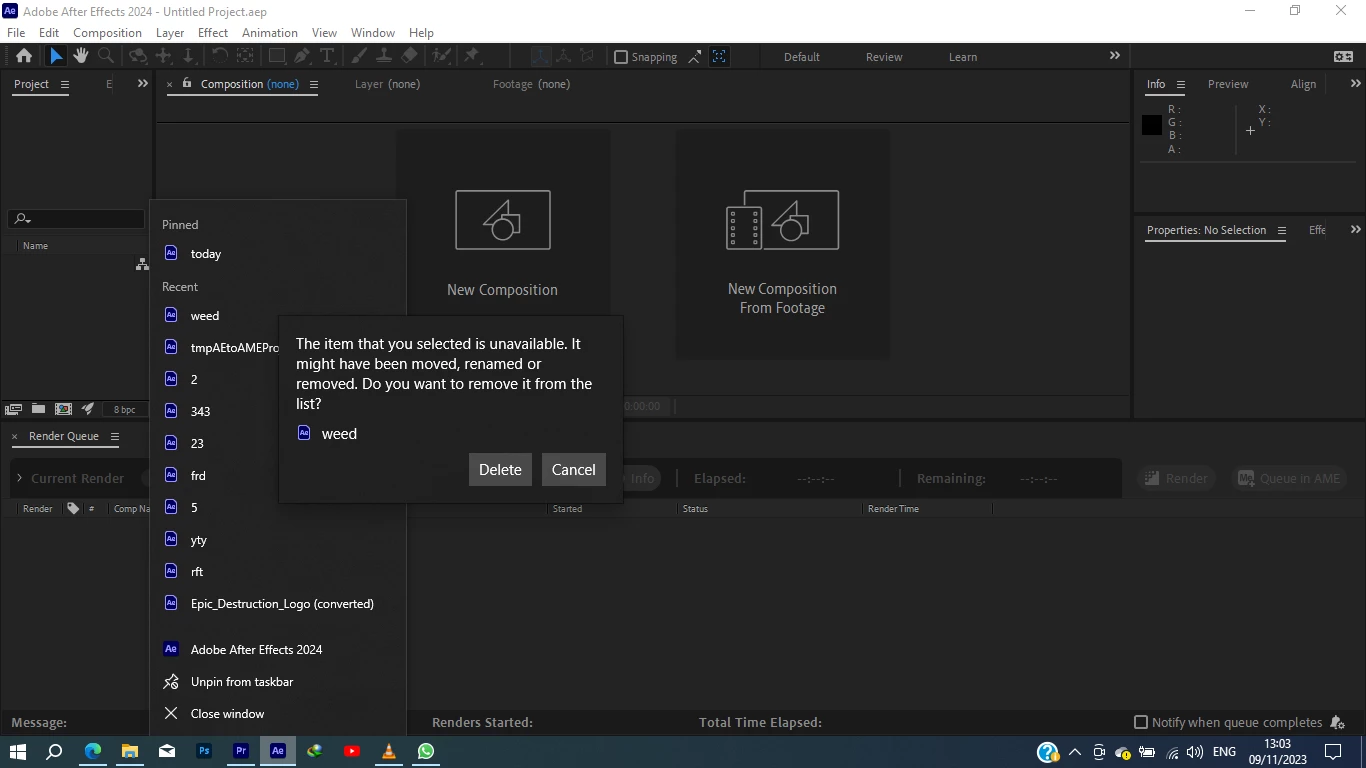The image size is (1366, 768).
Task: Click the project flowchart icon
Action: click(x=142, y=264)
